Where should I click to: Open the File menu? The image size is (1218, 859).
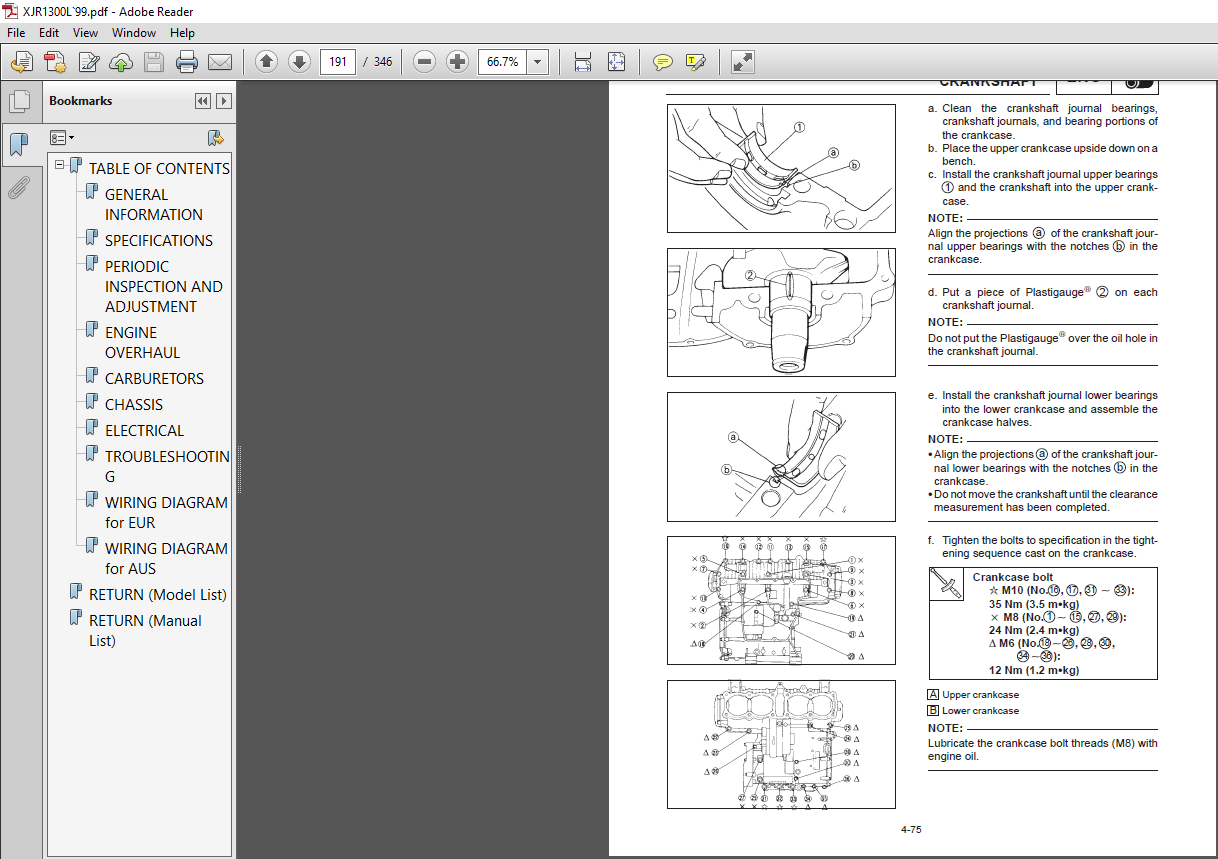tap(16, 33)
